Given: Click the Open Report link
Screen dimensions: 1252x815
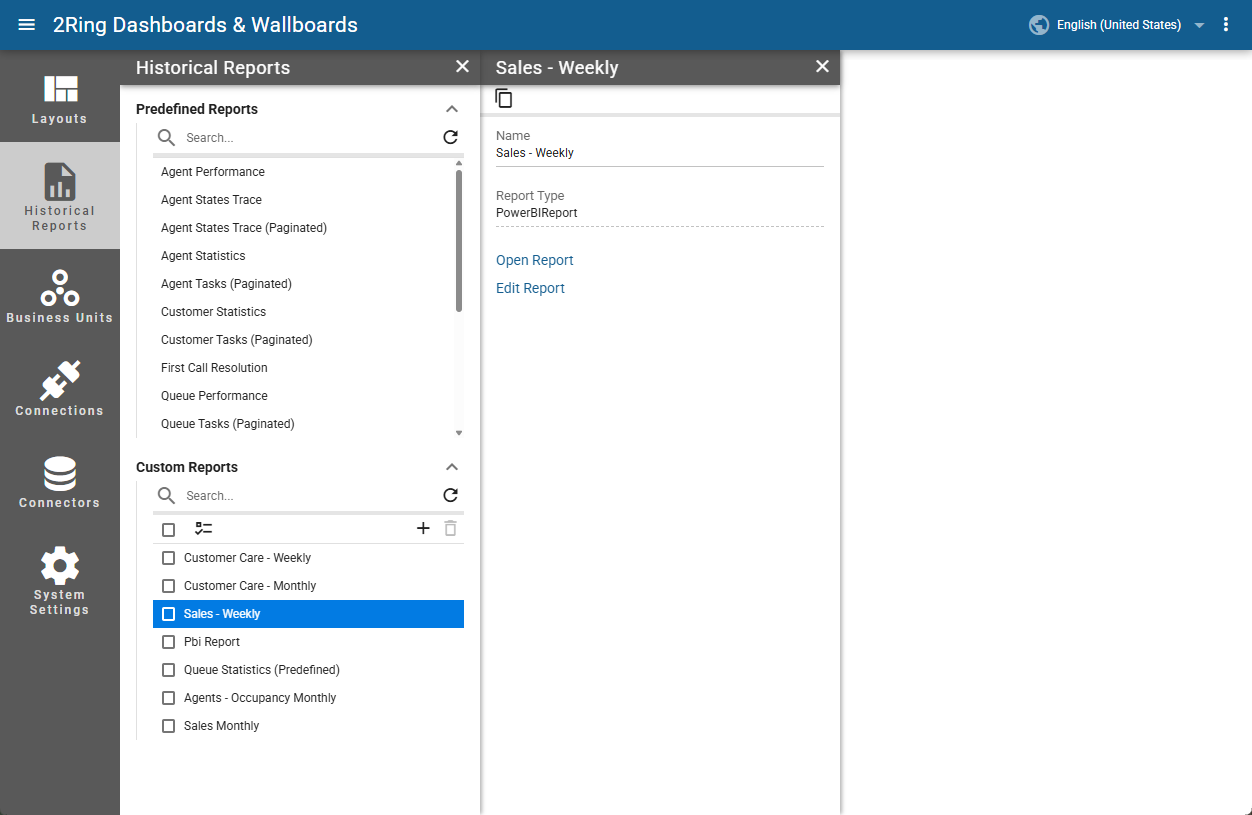Looking at the screenshot, I should point(535,260).
